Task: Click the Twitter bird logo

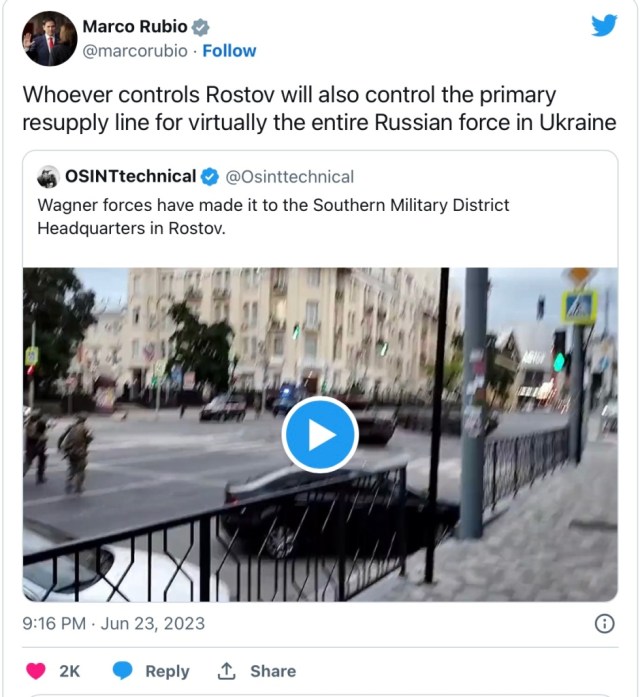Action: [604, 25]
